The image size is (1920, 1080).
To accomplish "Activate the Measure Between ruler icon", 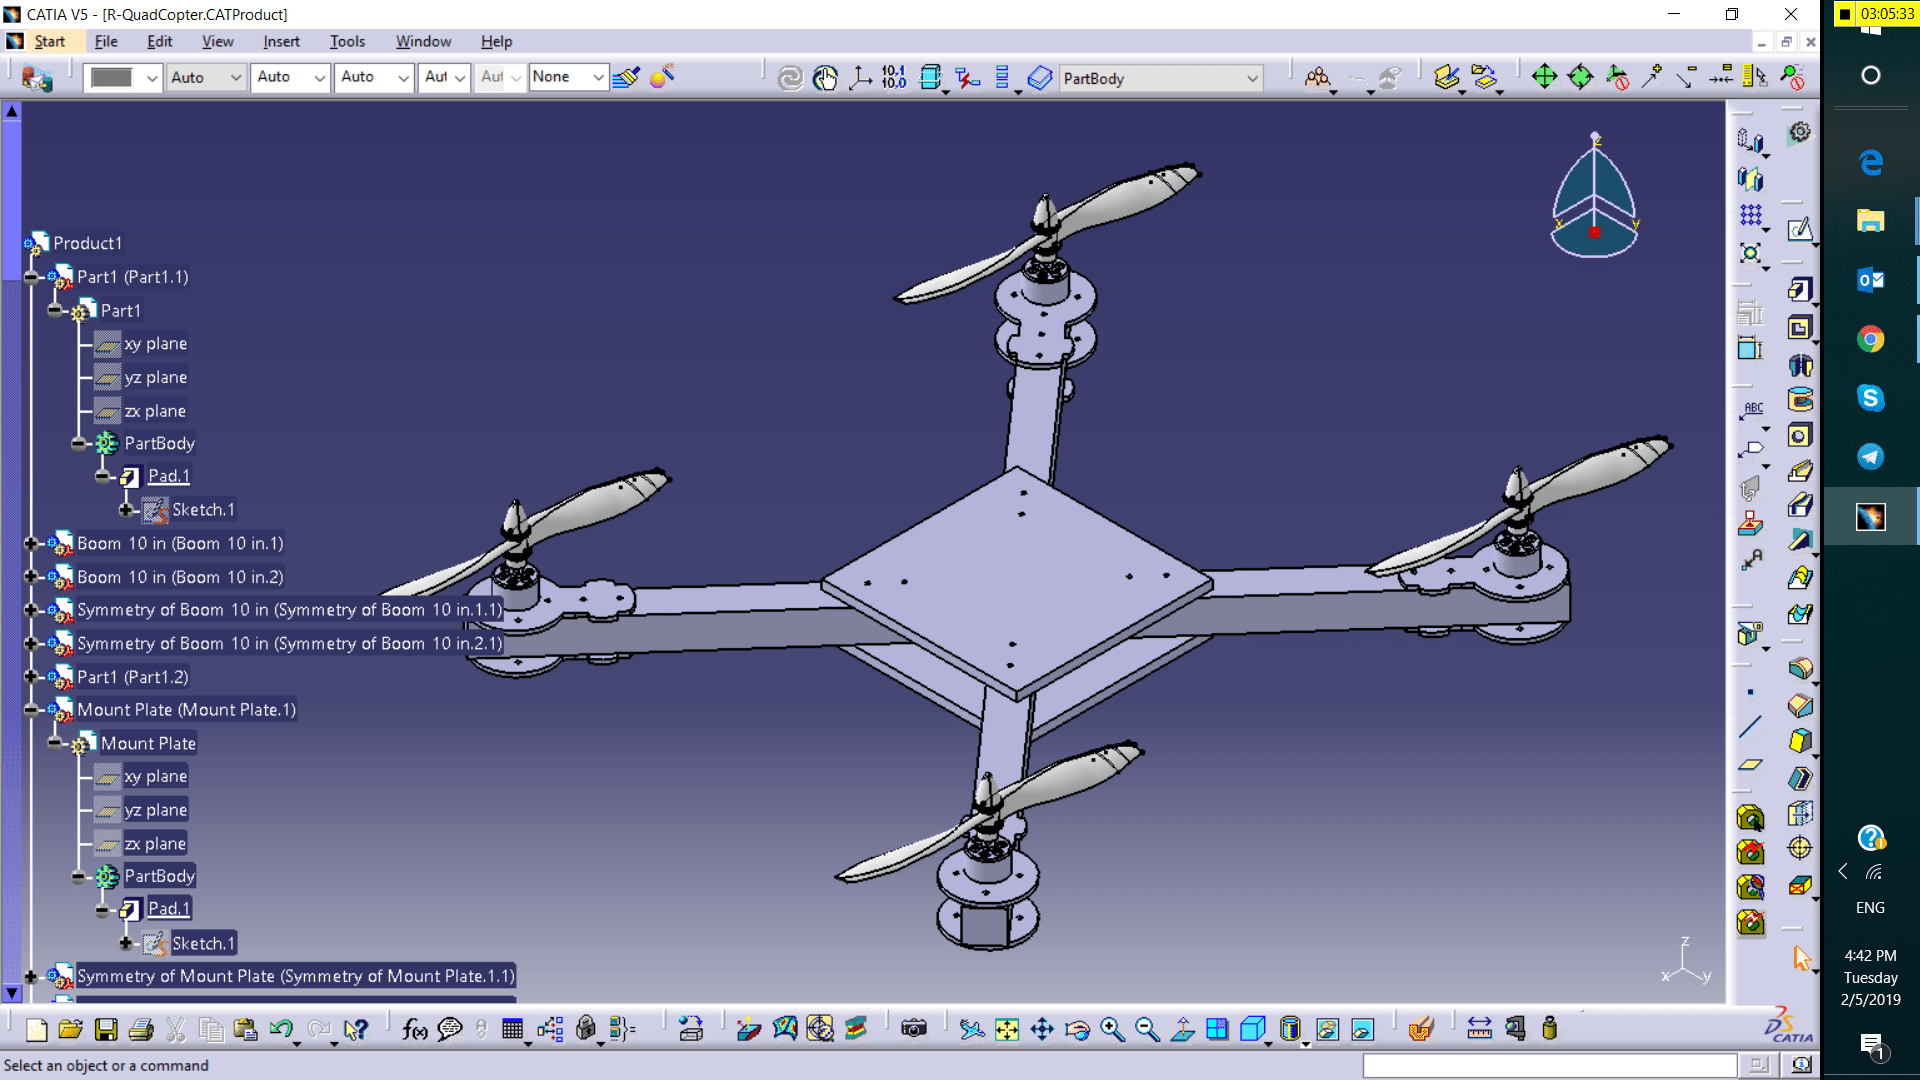I will 1479,1029.
